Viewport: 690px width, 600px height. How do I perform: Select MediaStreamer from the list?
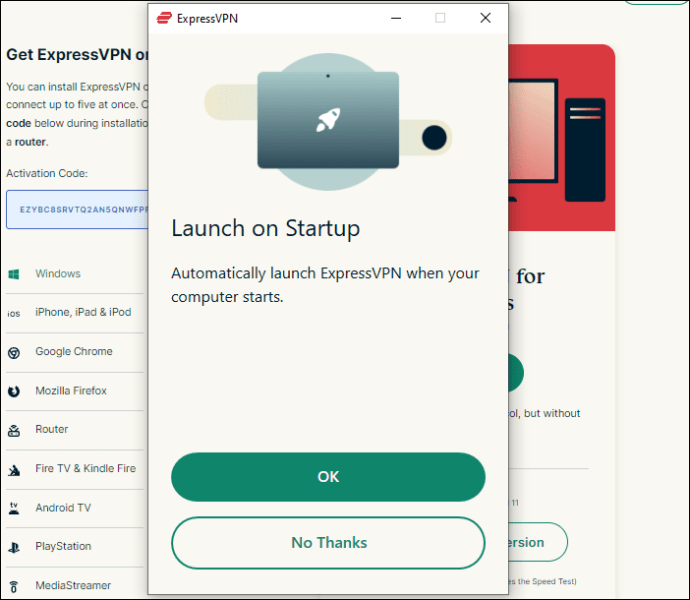pos(73,585)
